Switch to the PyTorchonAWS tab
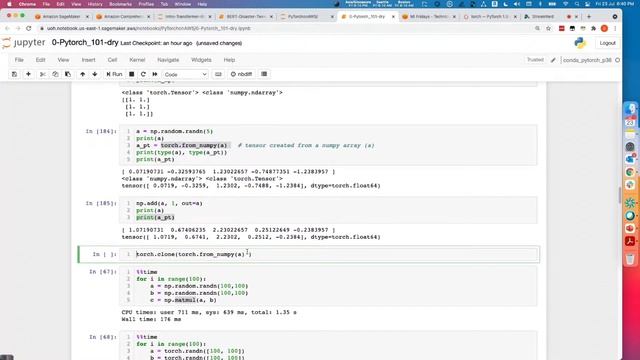Image resolution: width=640 pixels, height=360 pixels. point(307,17)
